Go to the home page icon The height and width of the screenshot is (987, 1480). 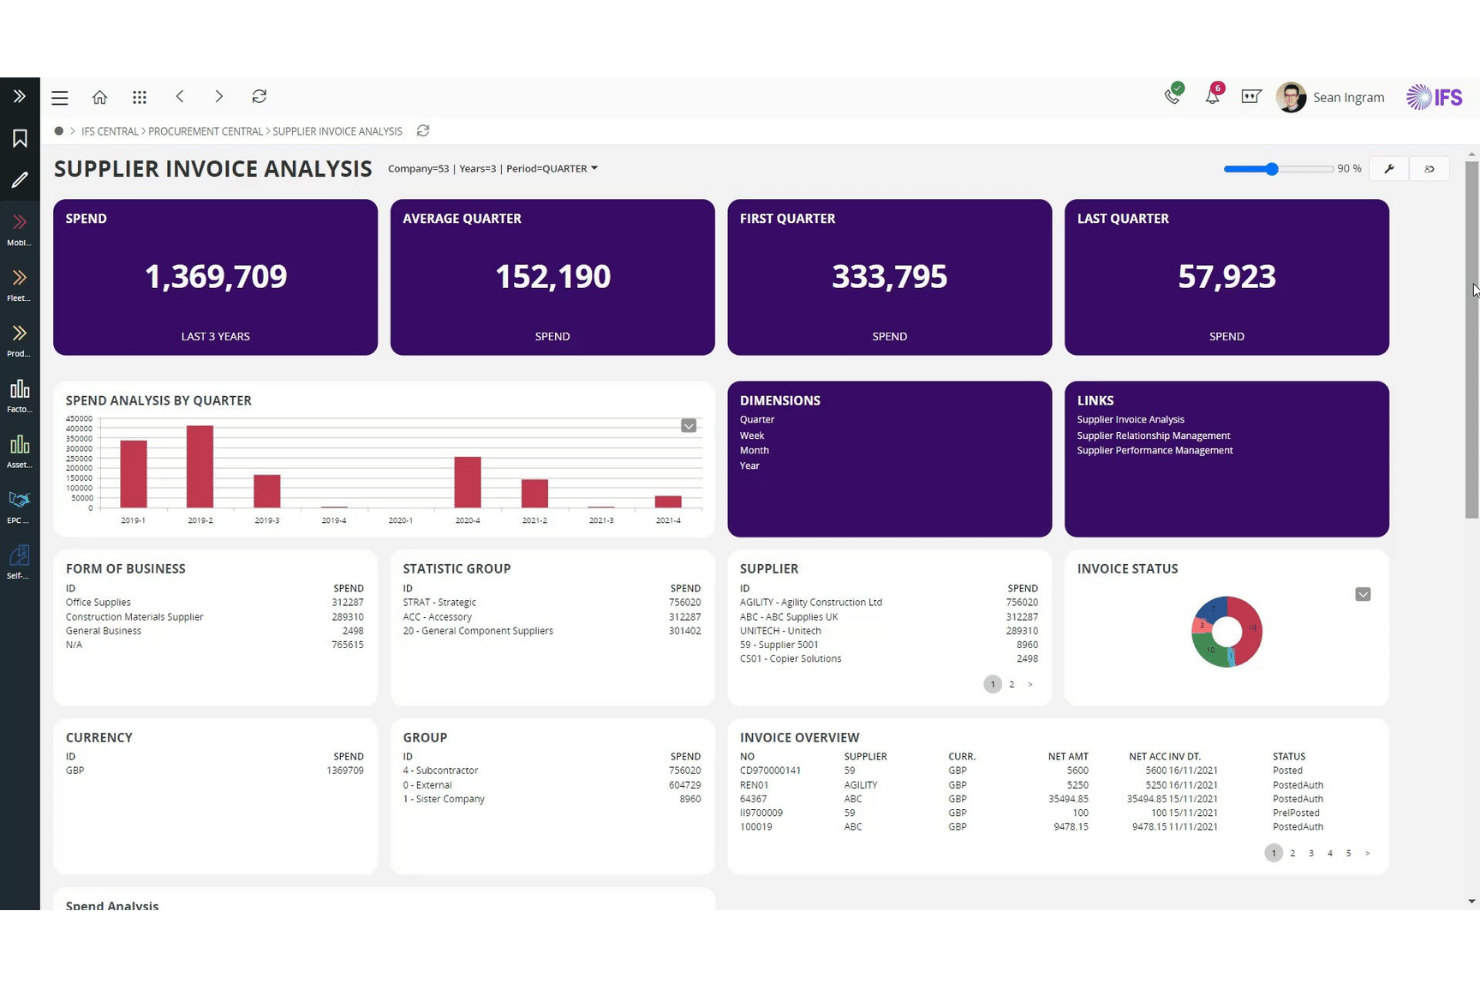[x=100, y=97]
